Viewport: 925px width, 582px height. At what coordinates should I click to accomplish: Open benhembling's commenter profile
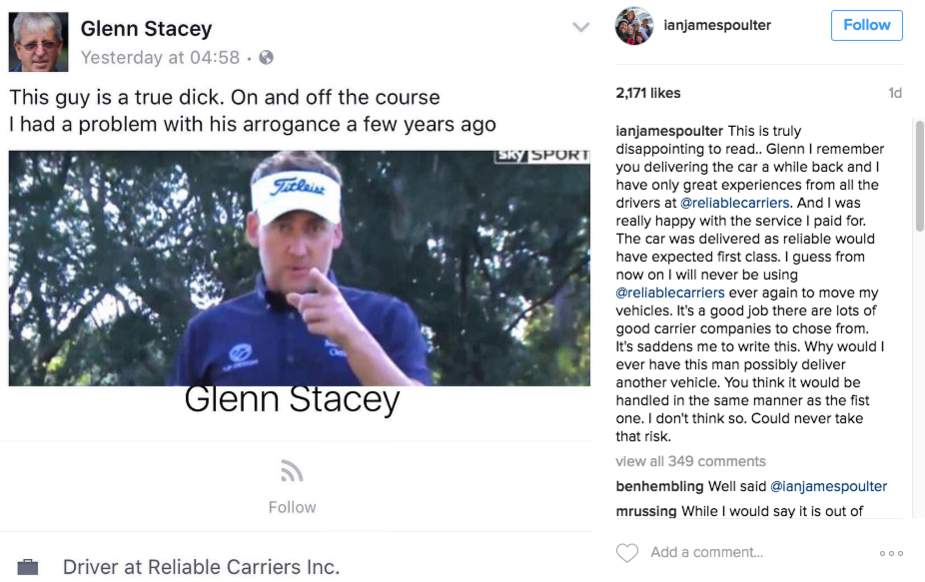pos(660,486)
